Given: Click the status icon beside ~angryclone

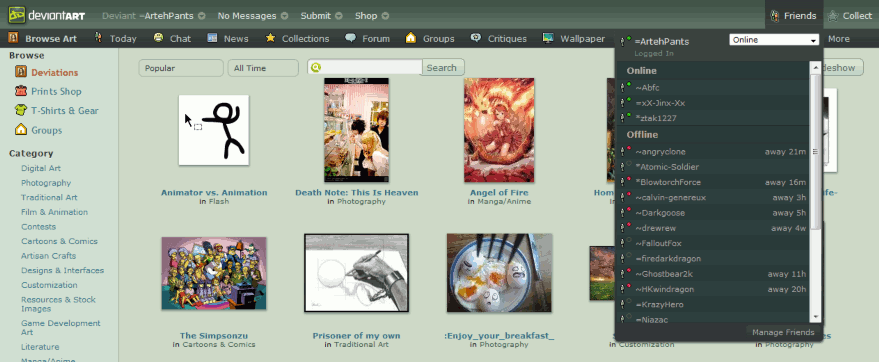Looking at the screenshot, I should pyautogui.click(x=626, y=151).
